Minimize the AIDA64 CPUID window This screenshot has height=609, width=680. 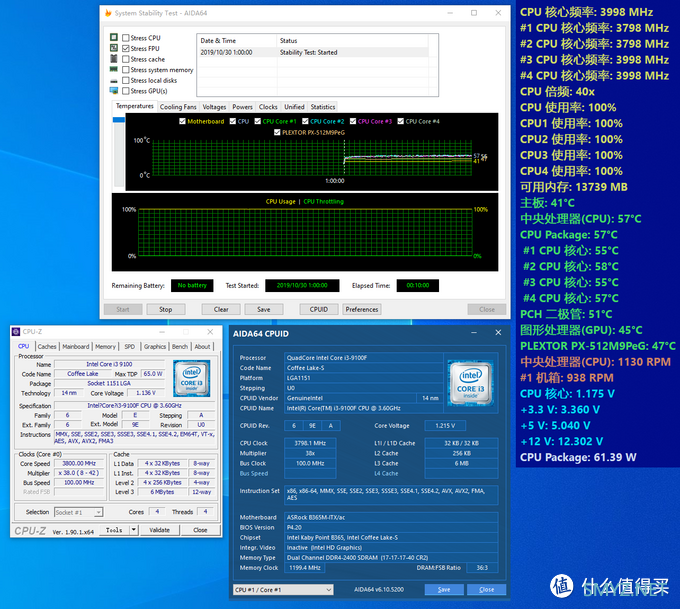(x=474, y=333)
